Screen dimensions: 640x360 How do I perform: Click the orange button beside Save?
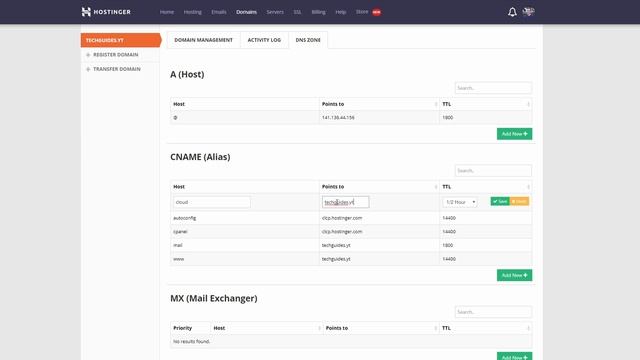[519, 201]
